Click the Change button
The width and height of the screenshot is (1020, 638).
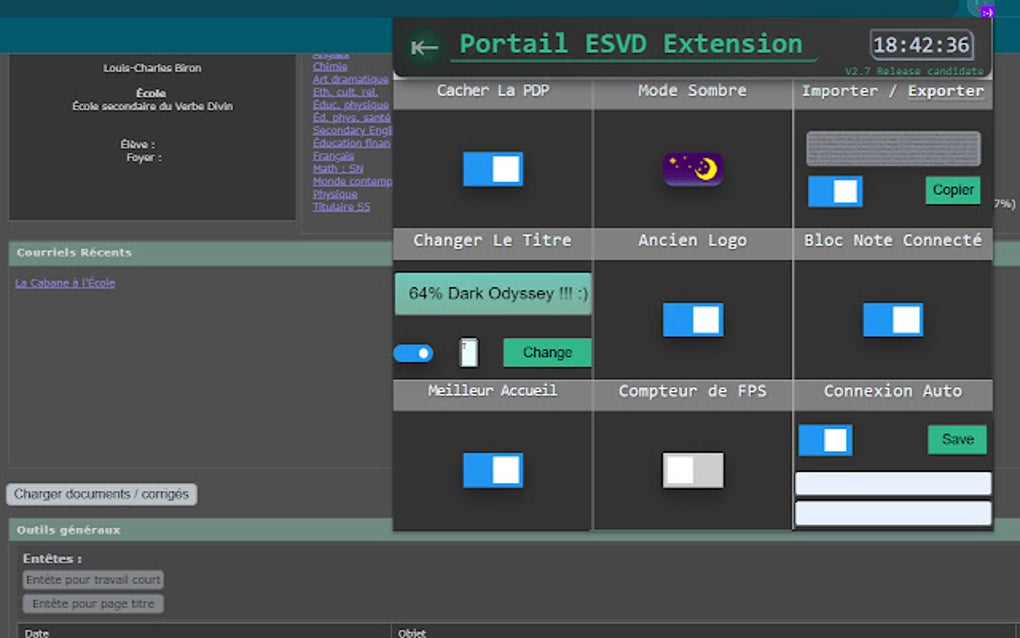[x=547, y=352]
